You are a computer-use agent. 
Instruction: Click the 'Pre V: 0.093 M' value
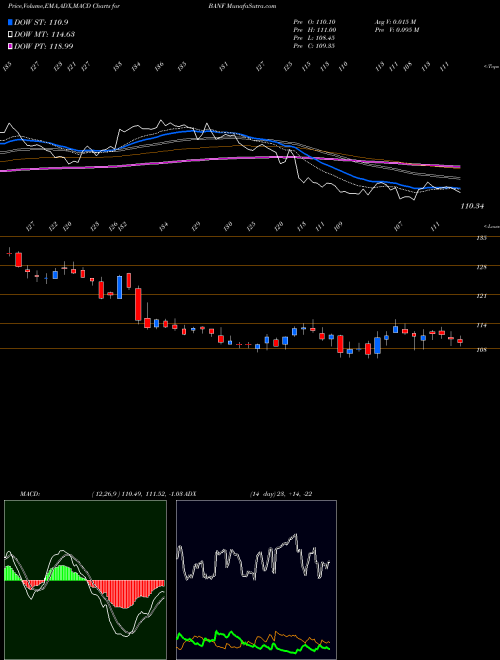(x=396, y=30)
